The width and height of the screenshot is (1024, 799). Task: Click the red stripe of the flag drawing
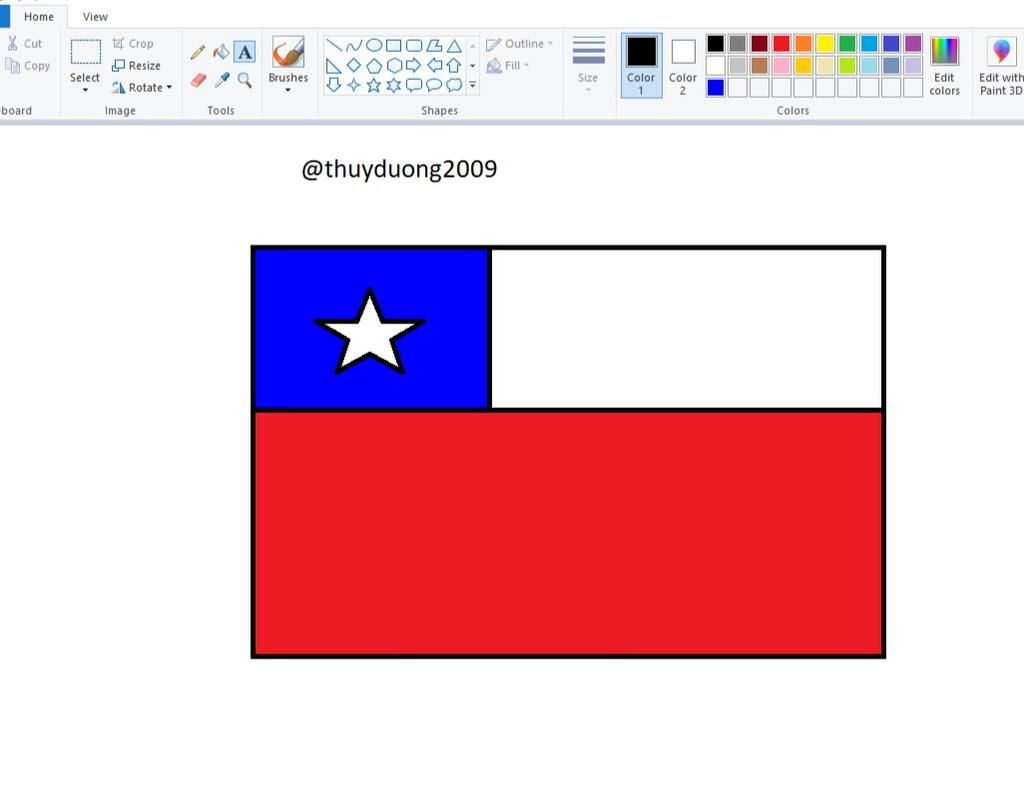568,533
